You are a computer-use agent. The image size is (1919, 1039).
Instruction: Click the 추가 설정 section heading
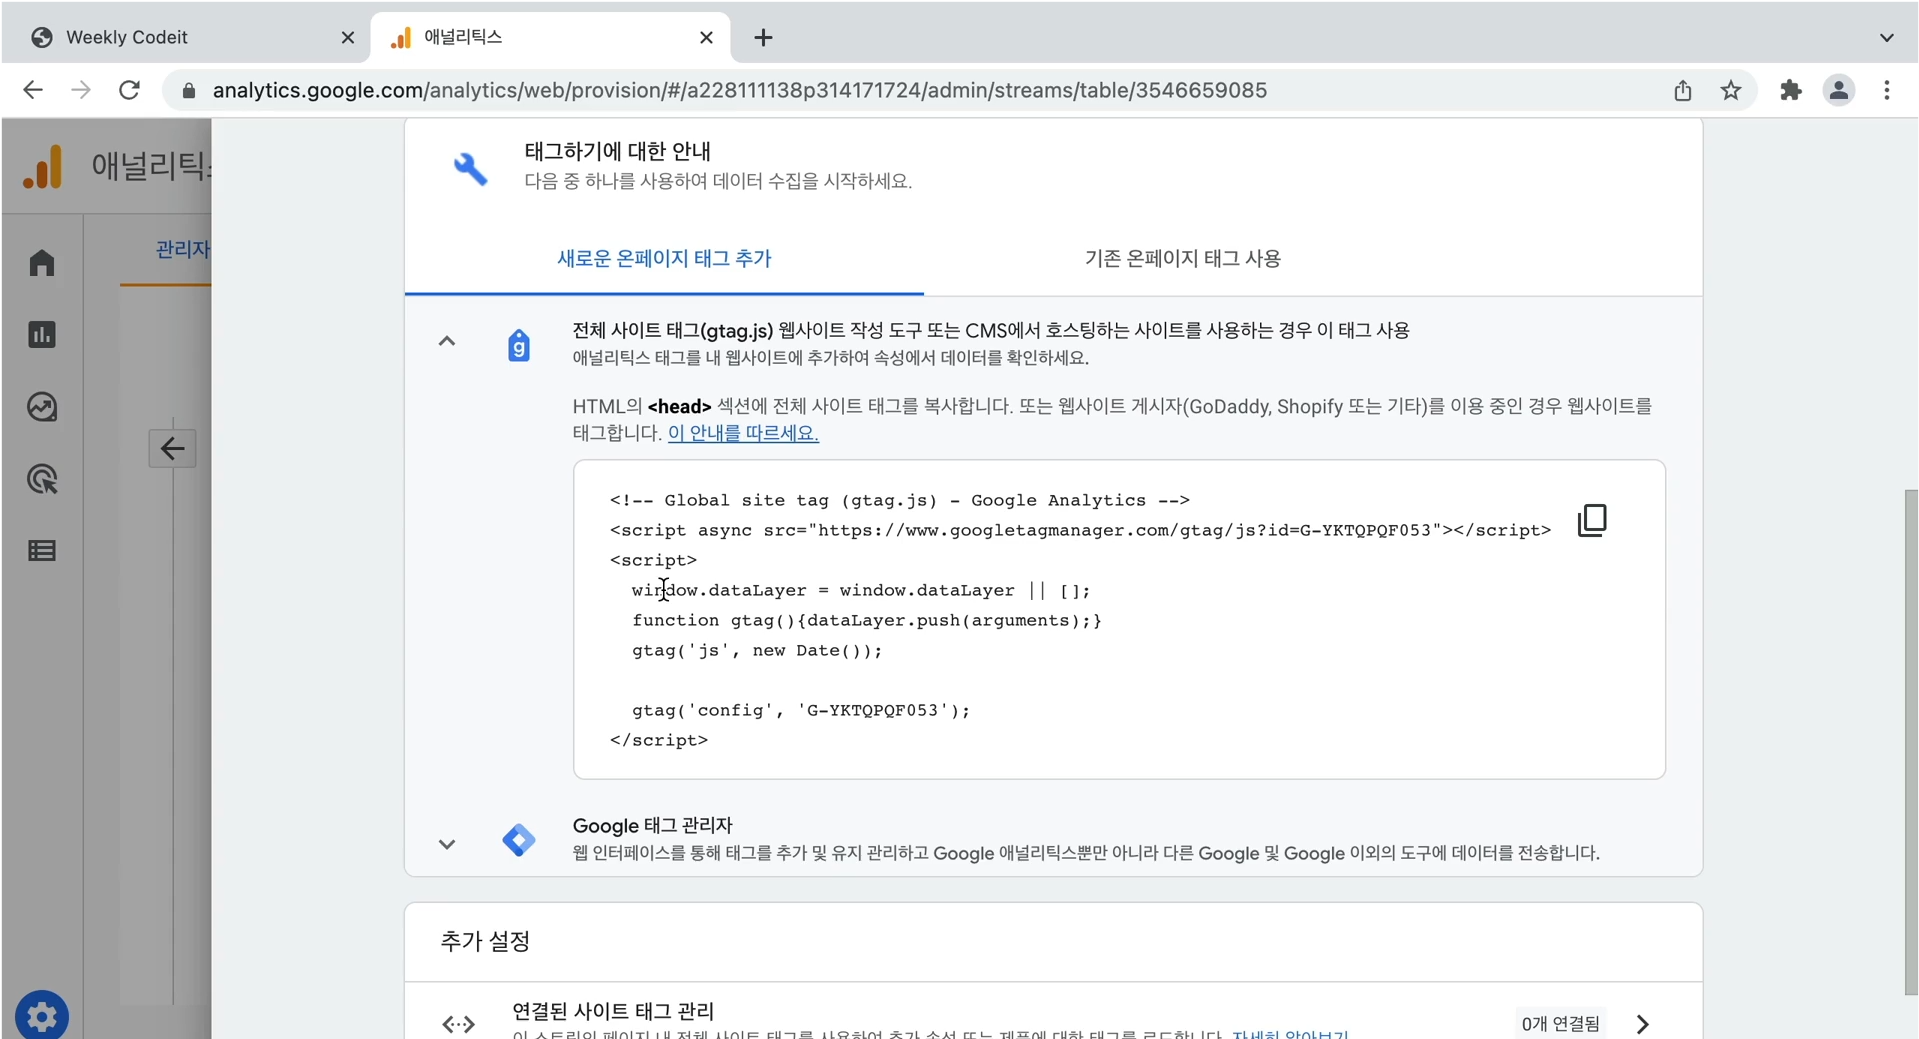pyautogui.click(x=485, y=941)
